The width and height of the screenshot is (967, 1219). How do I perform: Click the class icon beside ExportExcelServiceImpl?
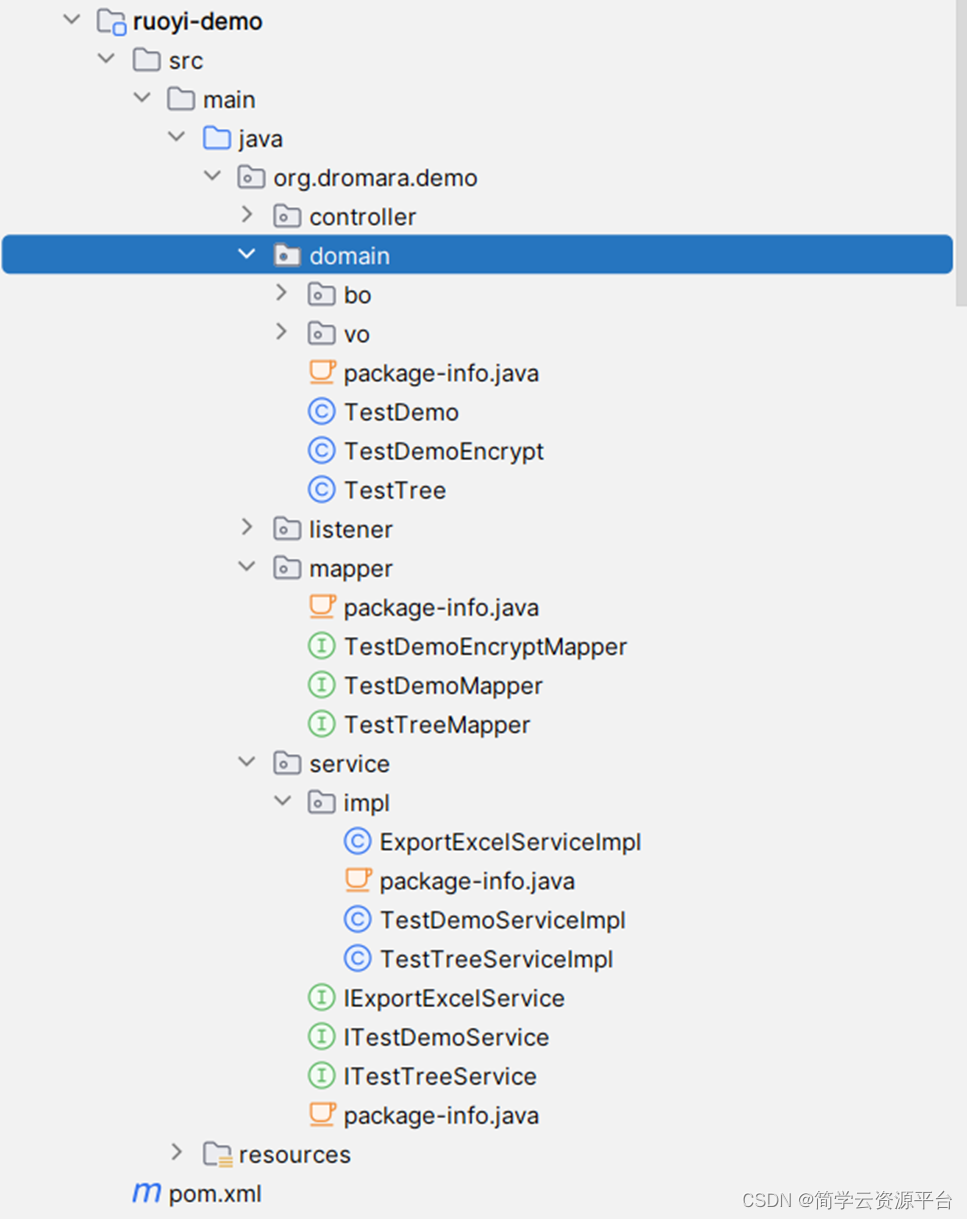357,841
